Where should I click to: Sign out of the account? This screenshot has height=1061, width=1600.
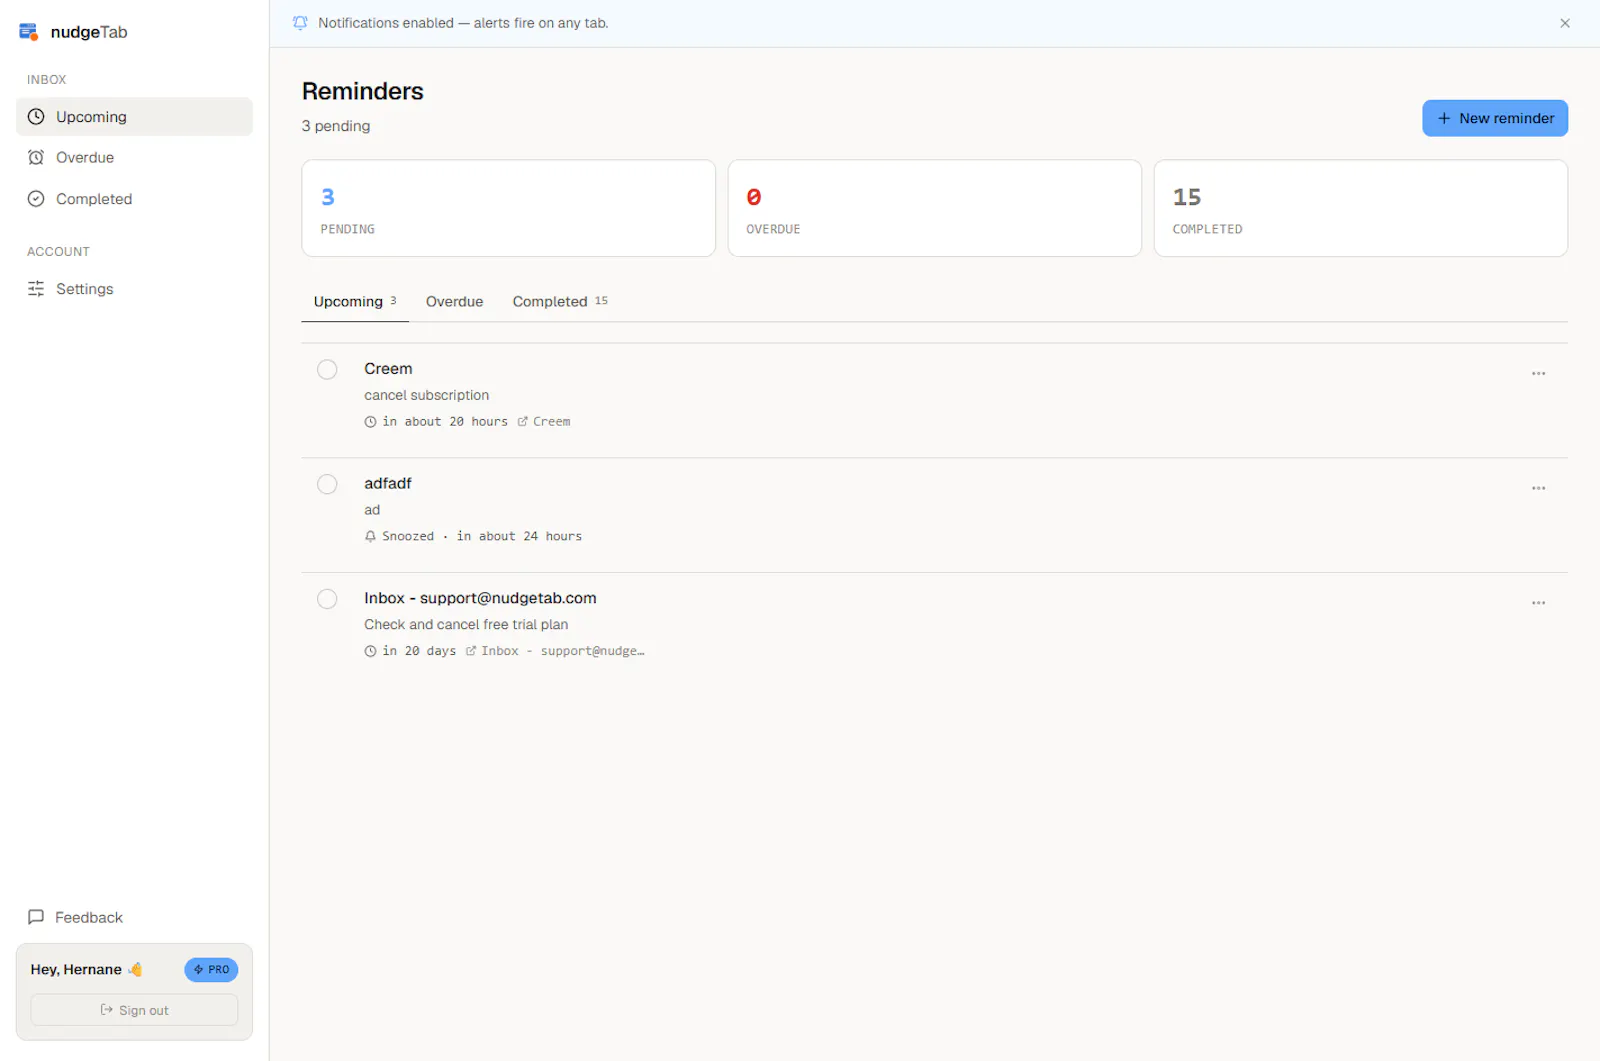click(x=134, y=1010)
